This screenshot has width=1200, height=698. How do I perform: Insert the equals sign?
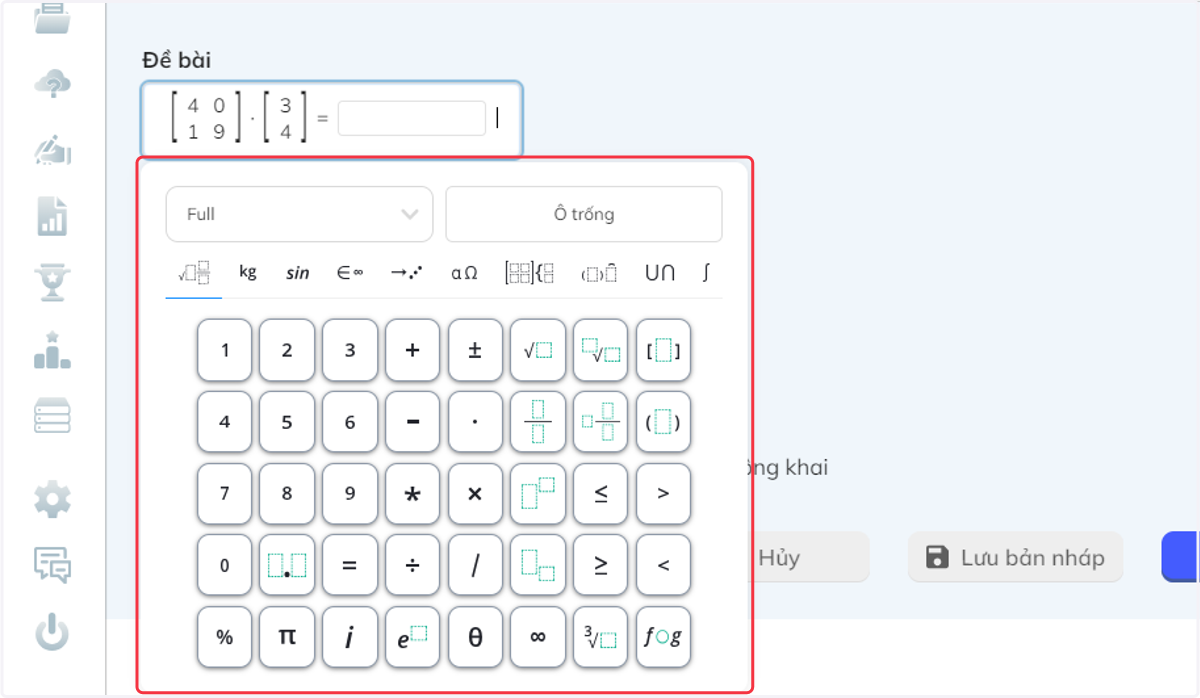350,565
